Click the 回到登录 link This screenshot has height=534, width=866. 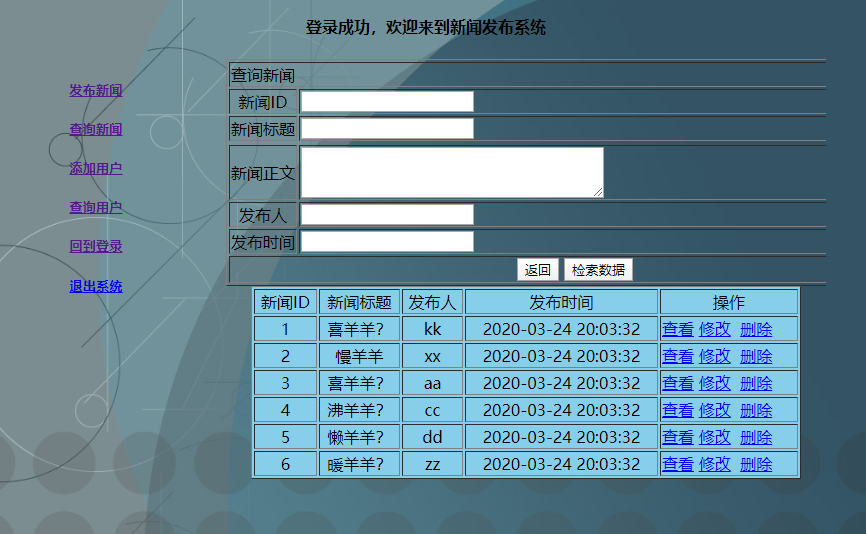coord(95,247)
